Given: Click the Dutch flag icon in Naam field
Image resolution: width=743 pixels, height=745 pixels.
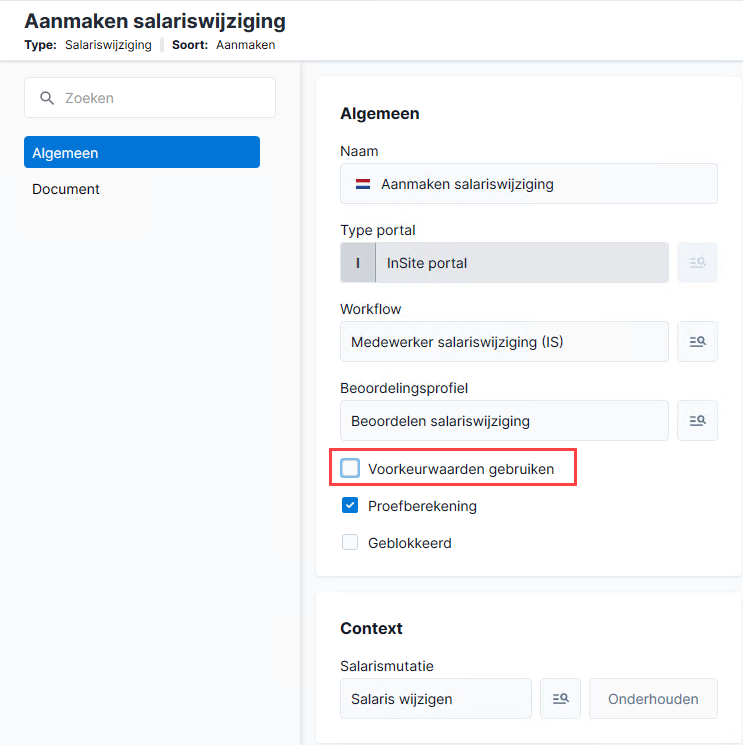Looking at the screenshot, I should [x=363, y=184].
